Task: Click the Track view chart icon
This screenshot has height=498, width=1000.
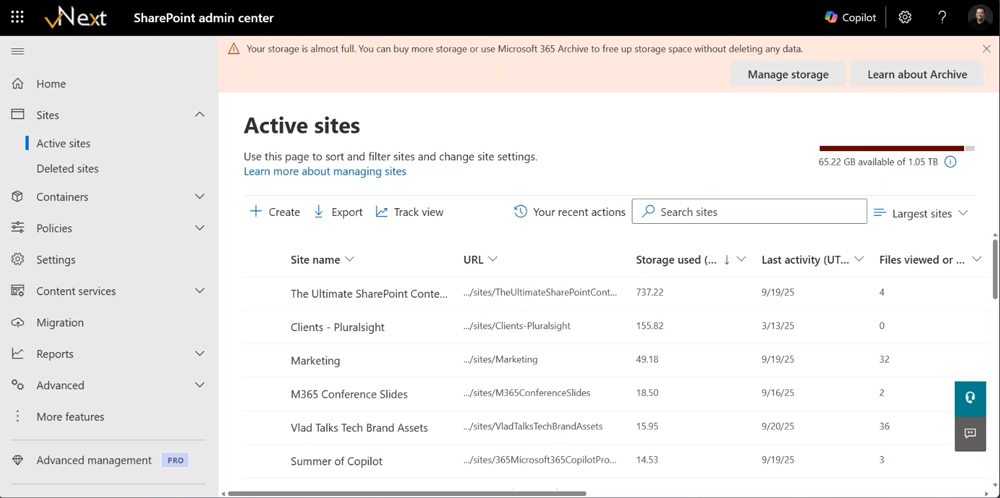Action: 381,212
